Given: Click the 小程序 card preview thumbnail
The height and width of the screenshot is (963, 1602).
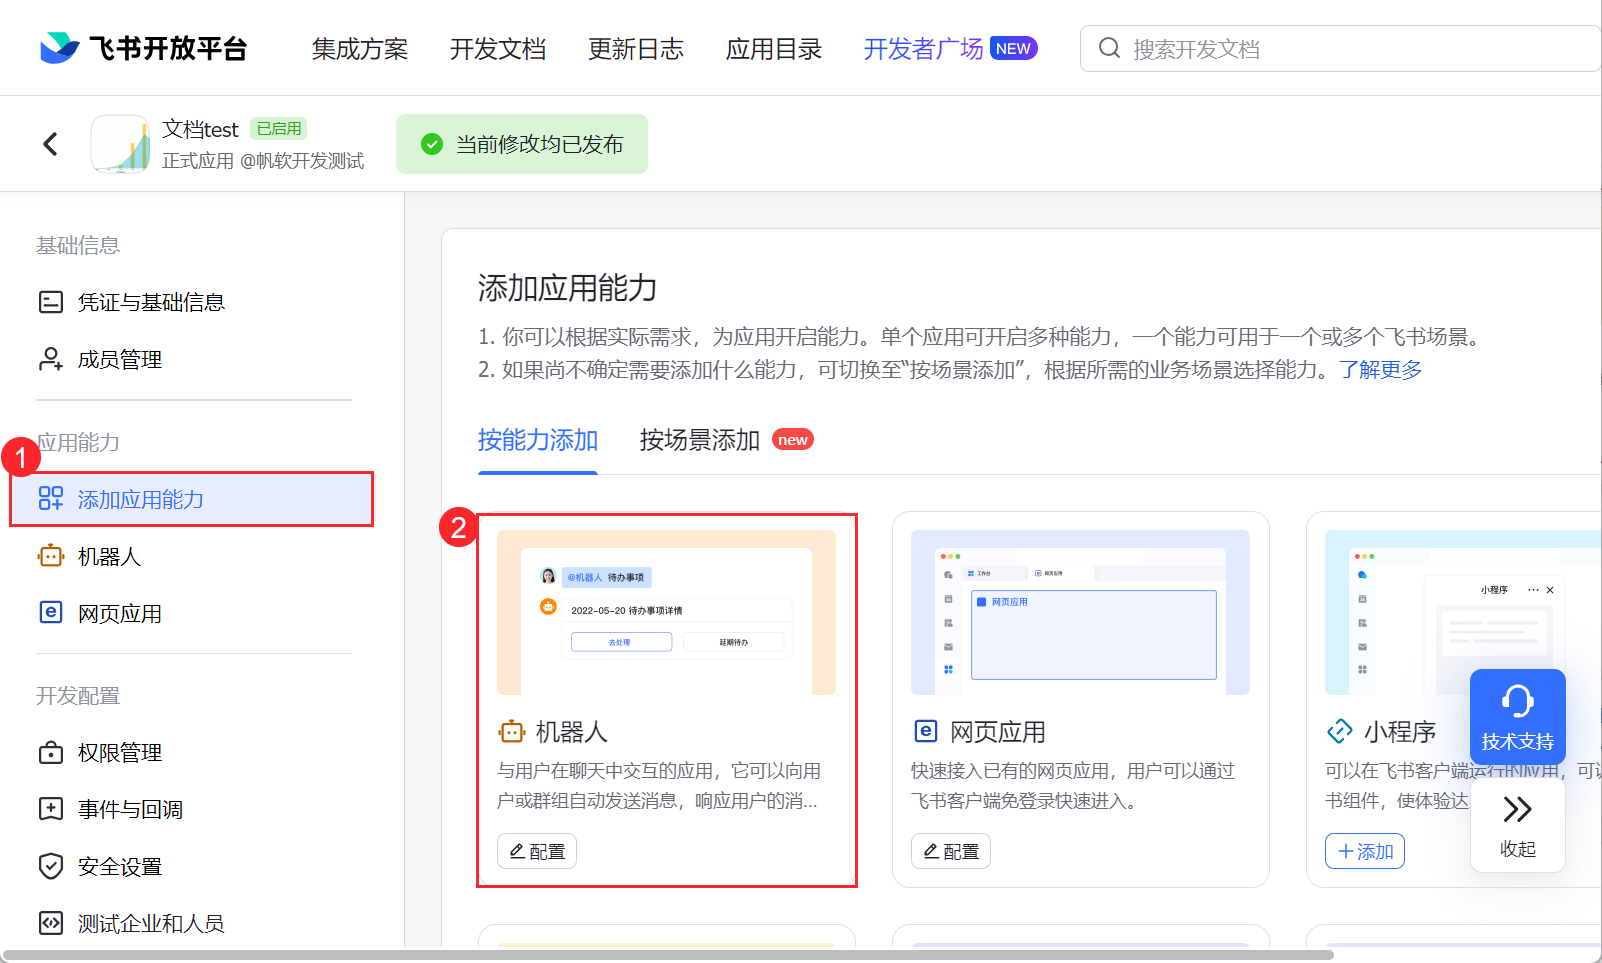Looking at the screenshot, I should [1463, 612].
